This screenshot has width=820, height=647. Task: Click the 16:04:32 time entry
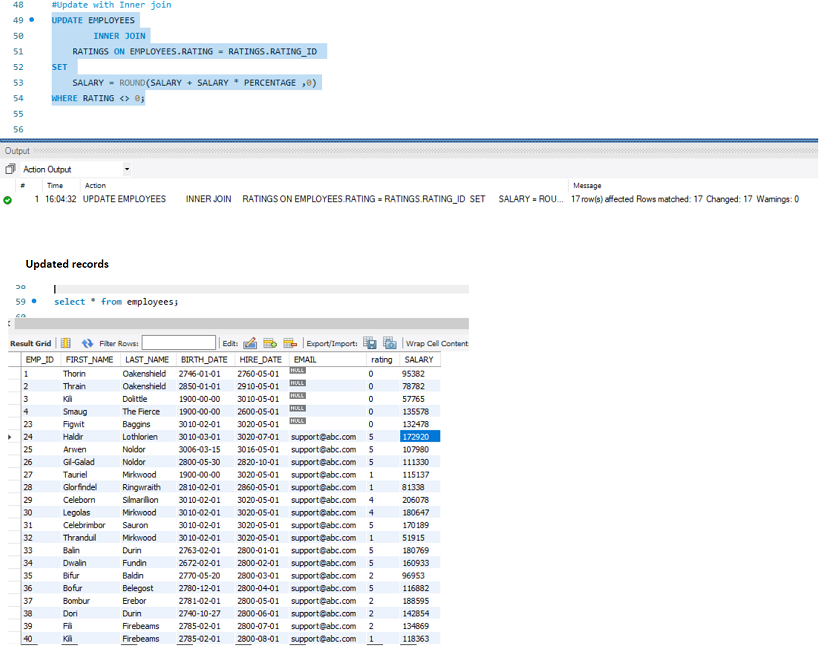coord(61,199)
